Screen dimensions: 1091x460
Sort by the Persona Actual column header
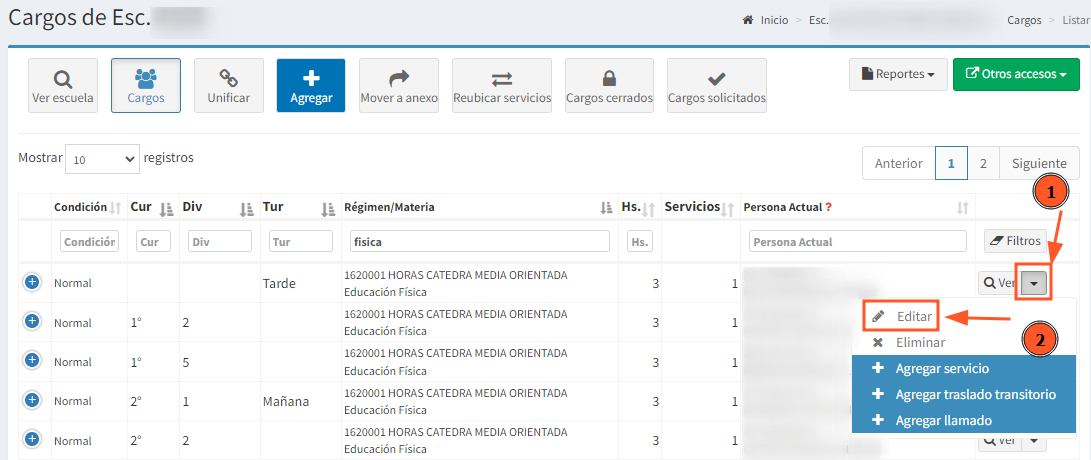coord(857,207)
